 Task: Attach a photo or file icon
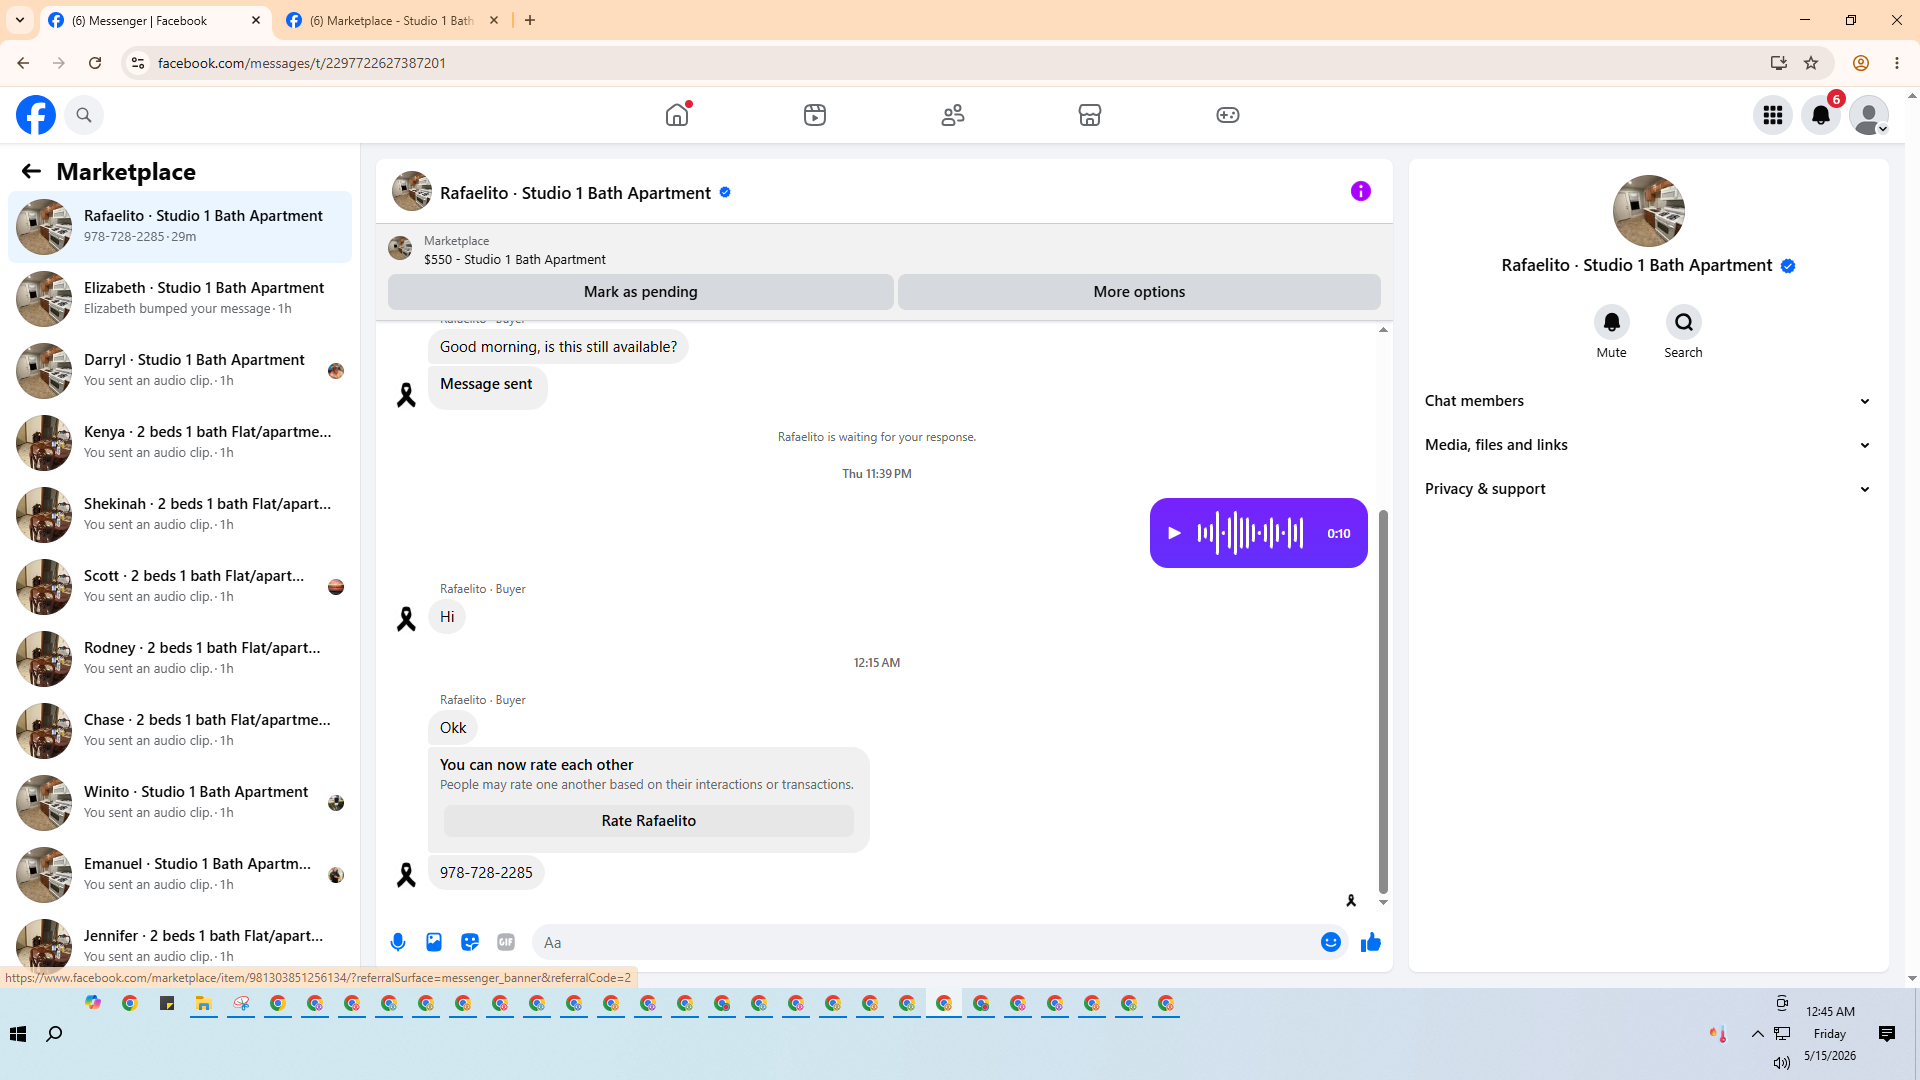434,942
